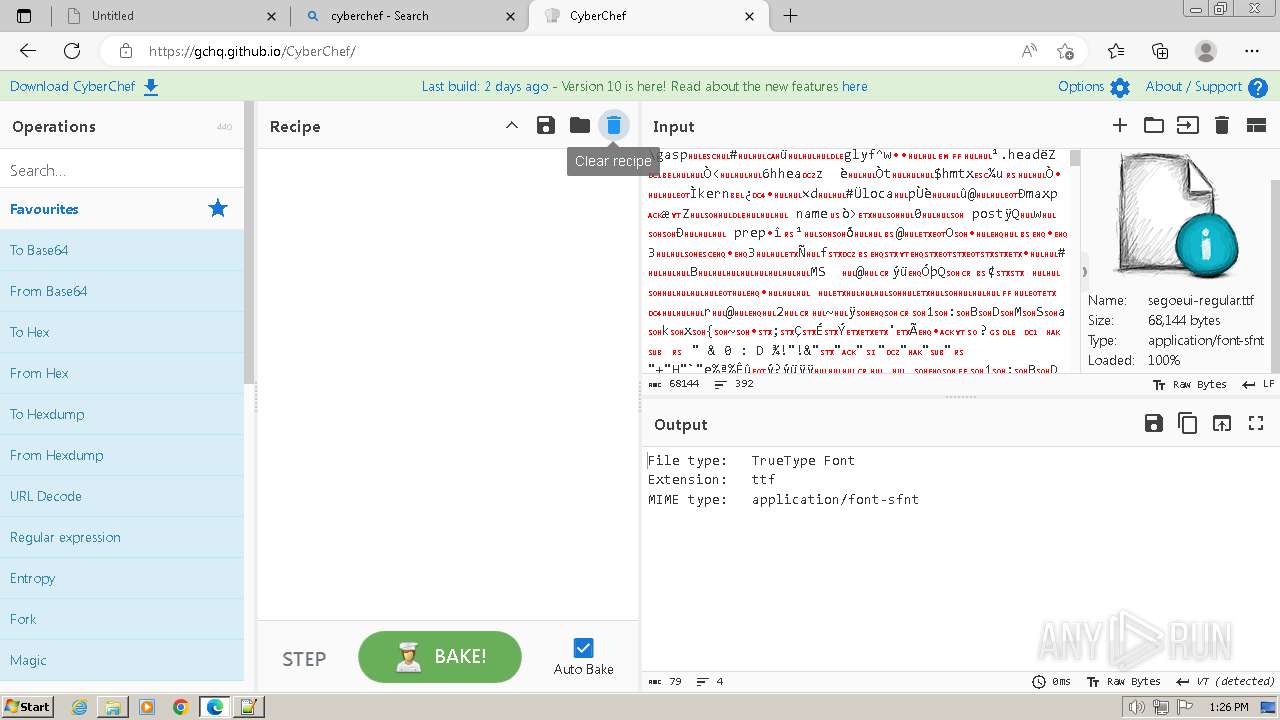Open folder as input
Viewport: 1280px width, 720px height.
click(1154, 125)
